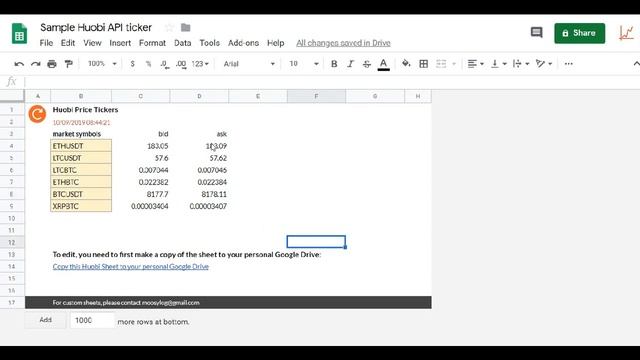Open the vertical align dropdown

click(498, 64)
